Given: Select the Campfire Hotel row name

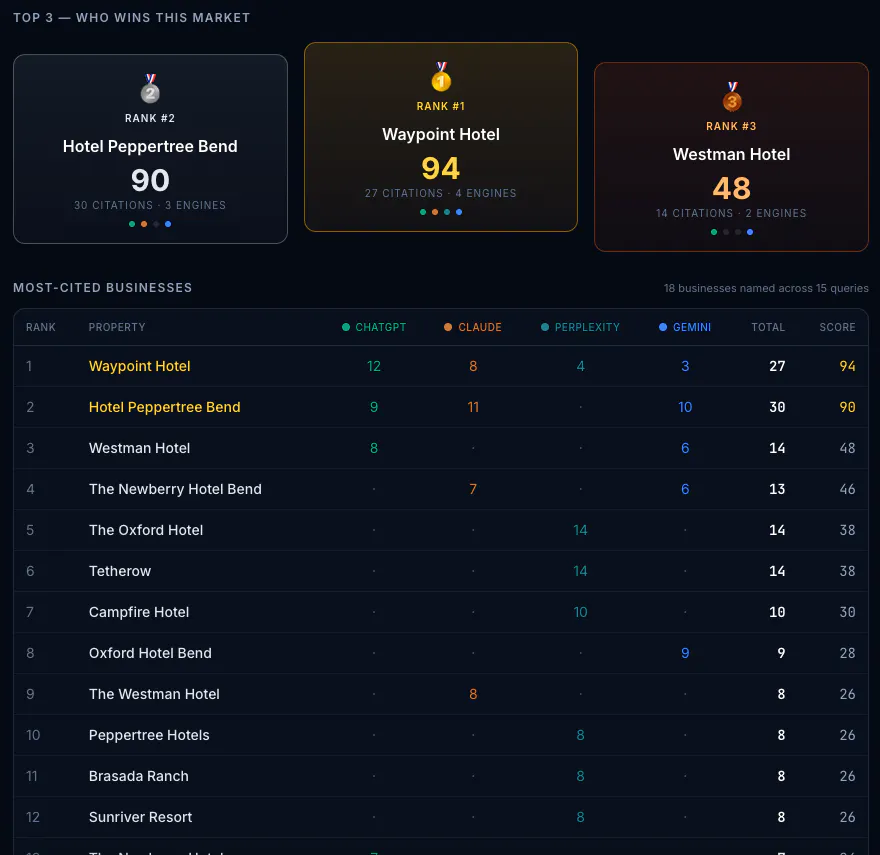Looking at the screenshot, I should (x=139, y=612).
